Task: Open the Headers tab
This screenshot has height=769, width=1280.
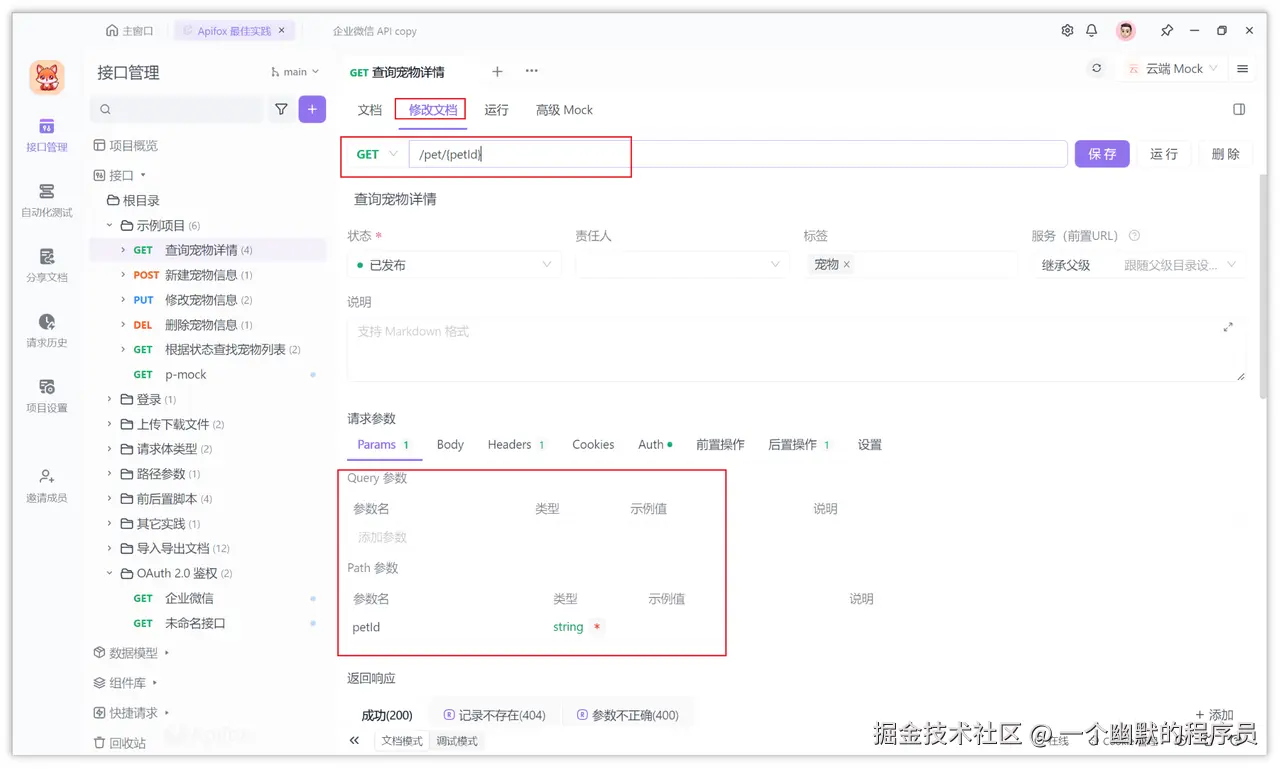Action: pos(515,444)
